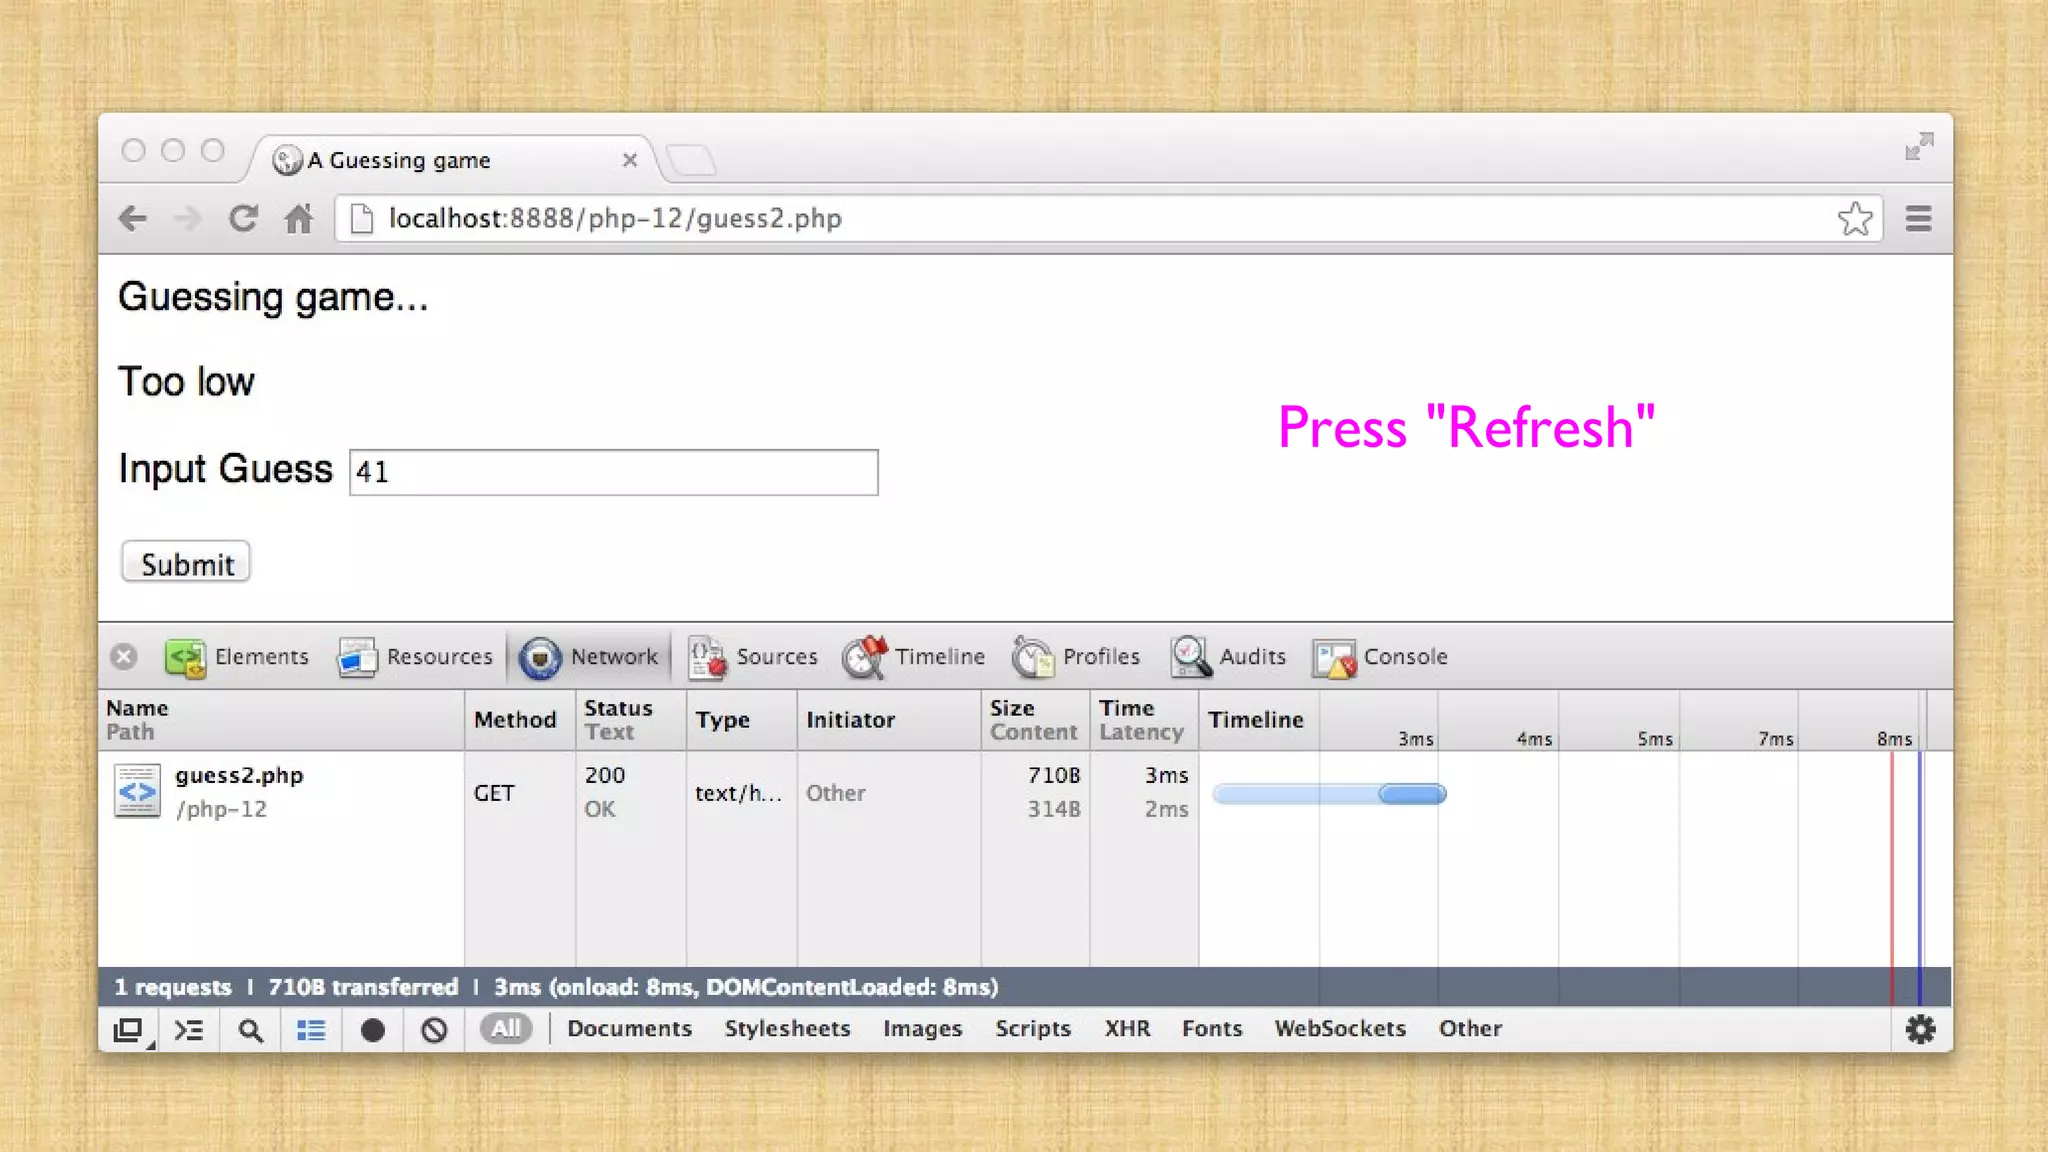Sort requests by the Name column header
Screen dimensions: 2048x1152
point(281,720)
